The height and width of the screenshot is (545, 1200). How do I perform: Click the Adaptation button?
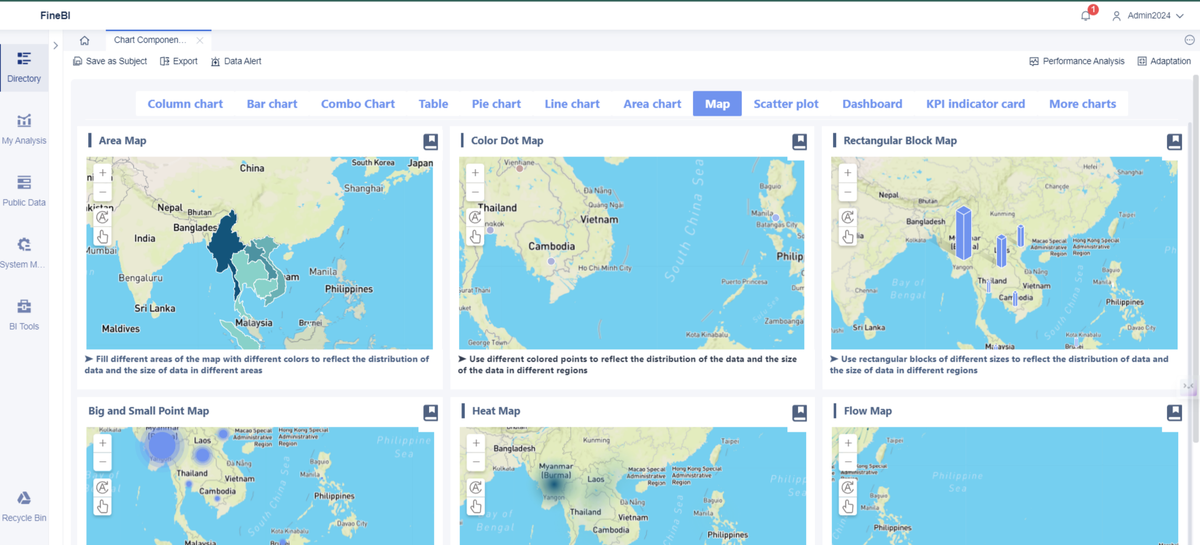(x=1164, y=61)
